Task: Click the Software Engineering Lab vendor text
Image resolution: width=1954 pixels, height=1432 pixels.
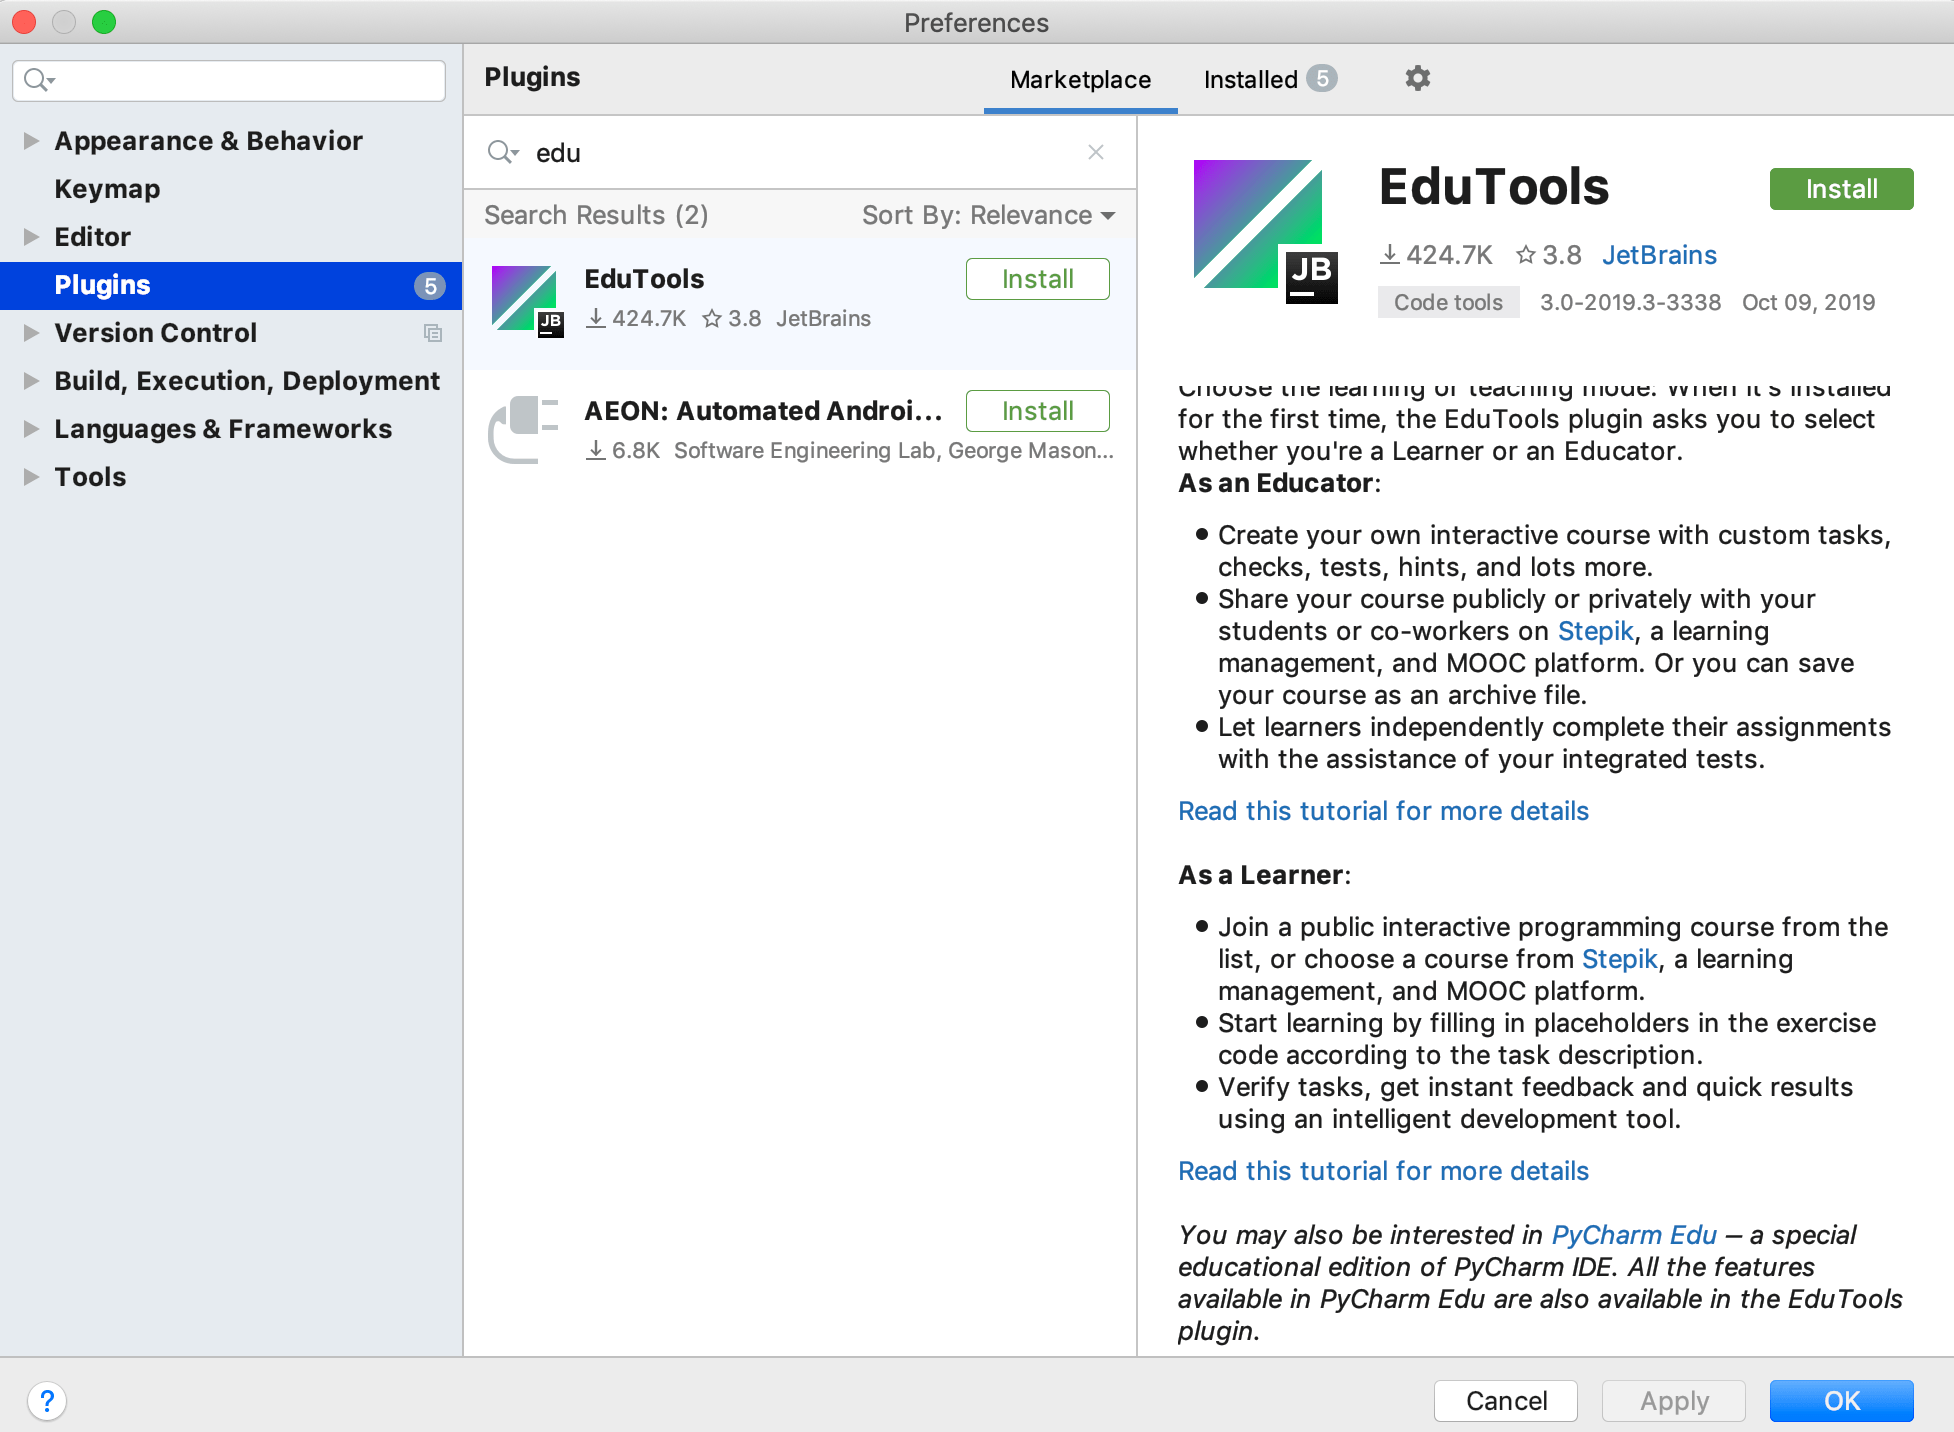Action: (893, 450)
